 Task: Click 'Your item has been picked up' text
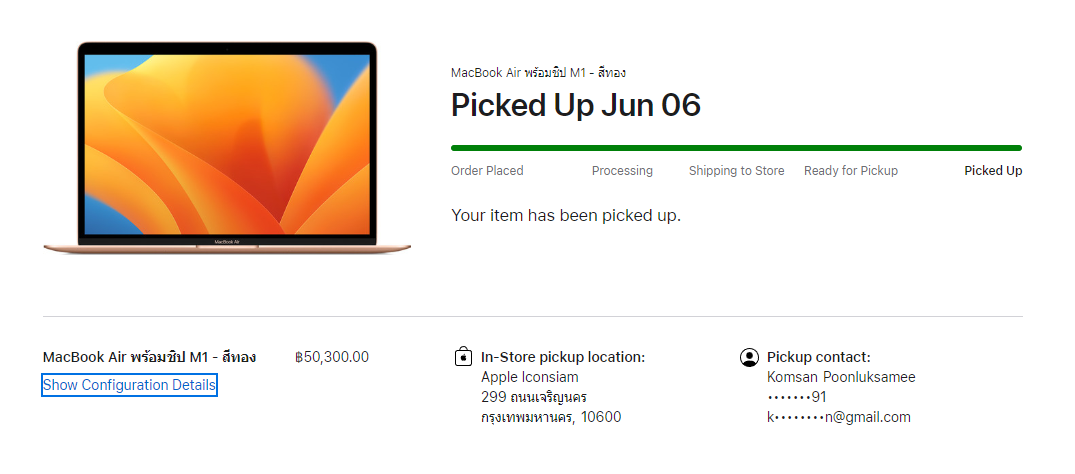click(x=565, y=215)
